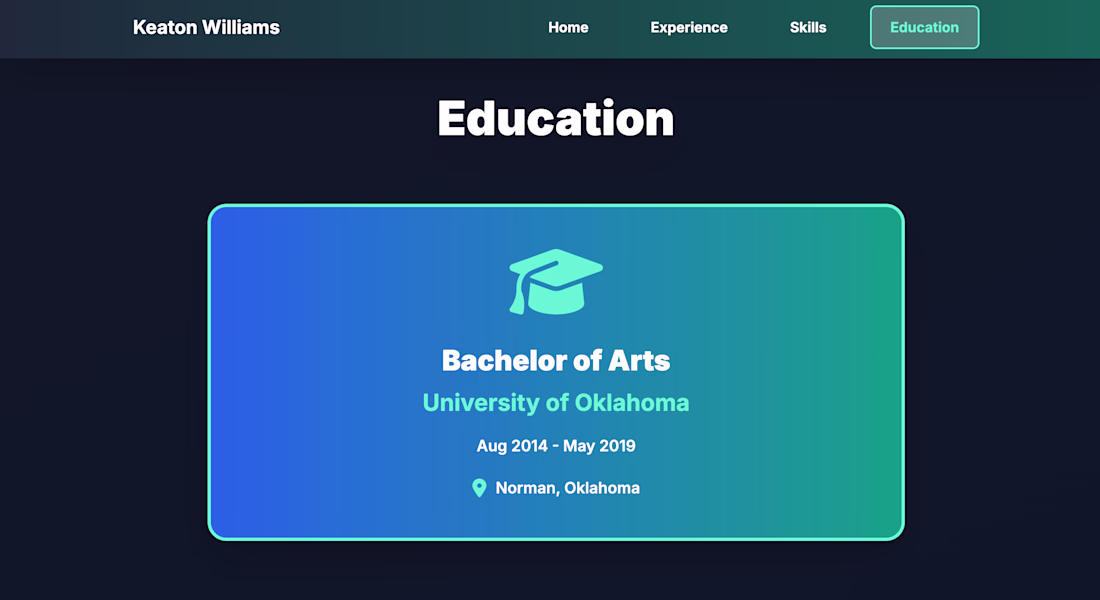Viewport: 1100px width, 600px height.
Task: Open the Experience nav link
Action: click(x=689, y=27)
